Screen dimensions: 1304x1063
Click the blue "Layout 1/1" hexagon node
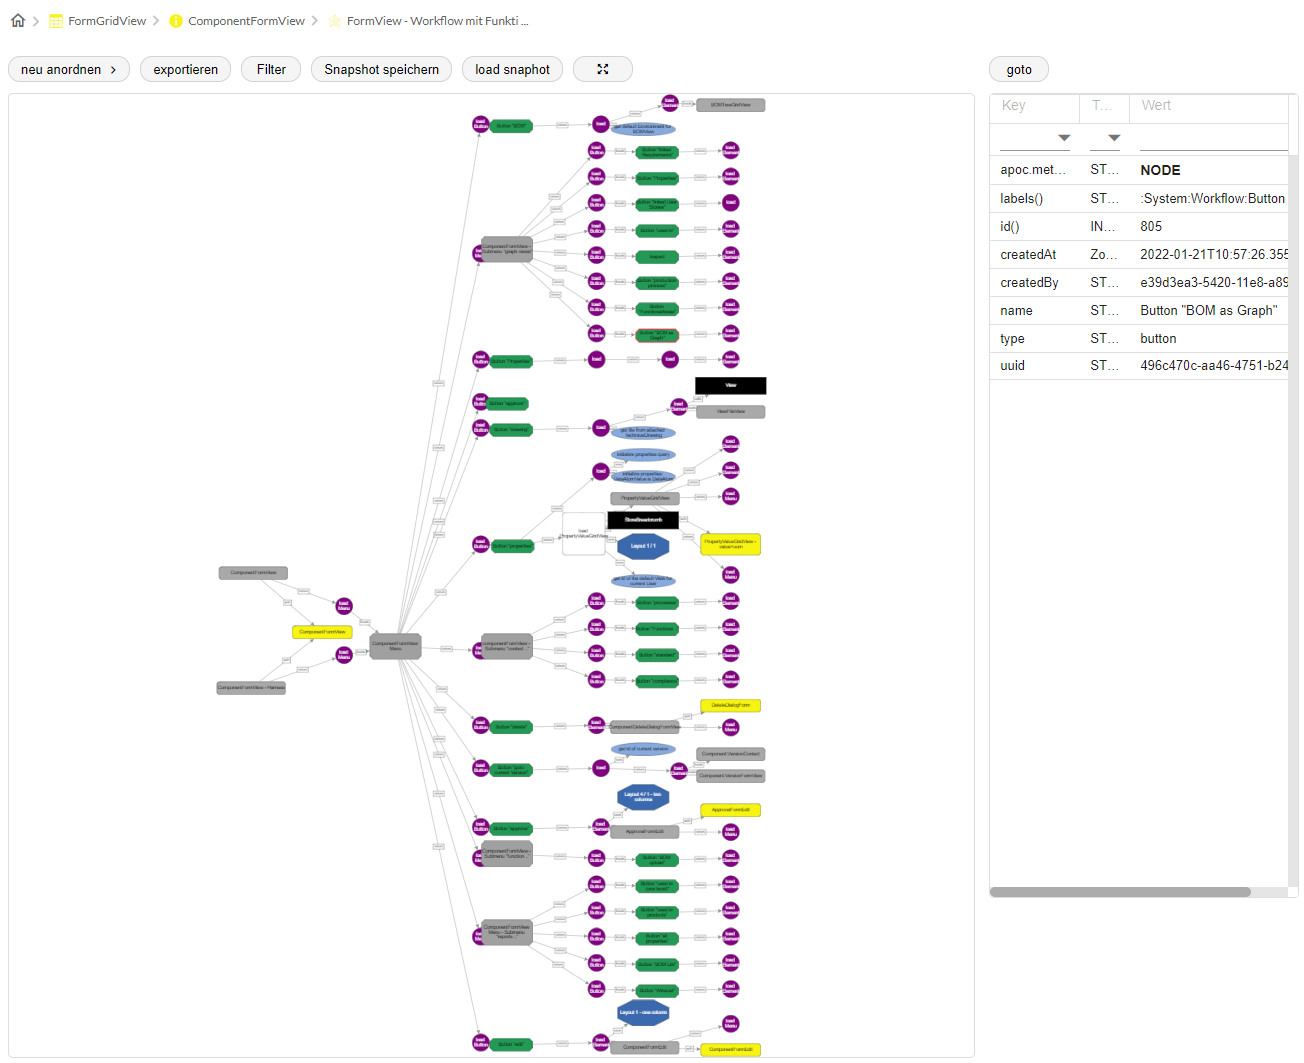click(x=642, y=546)
